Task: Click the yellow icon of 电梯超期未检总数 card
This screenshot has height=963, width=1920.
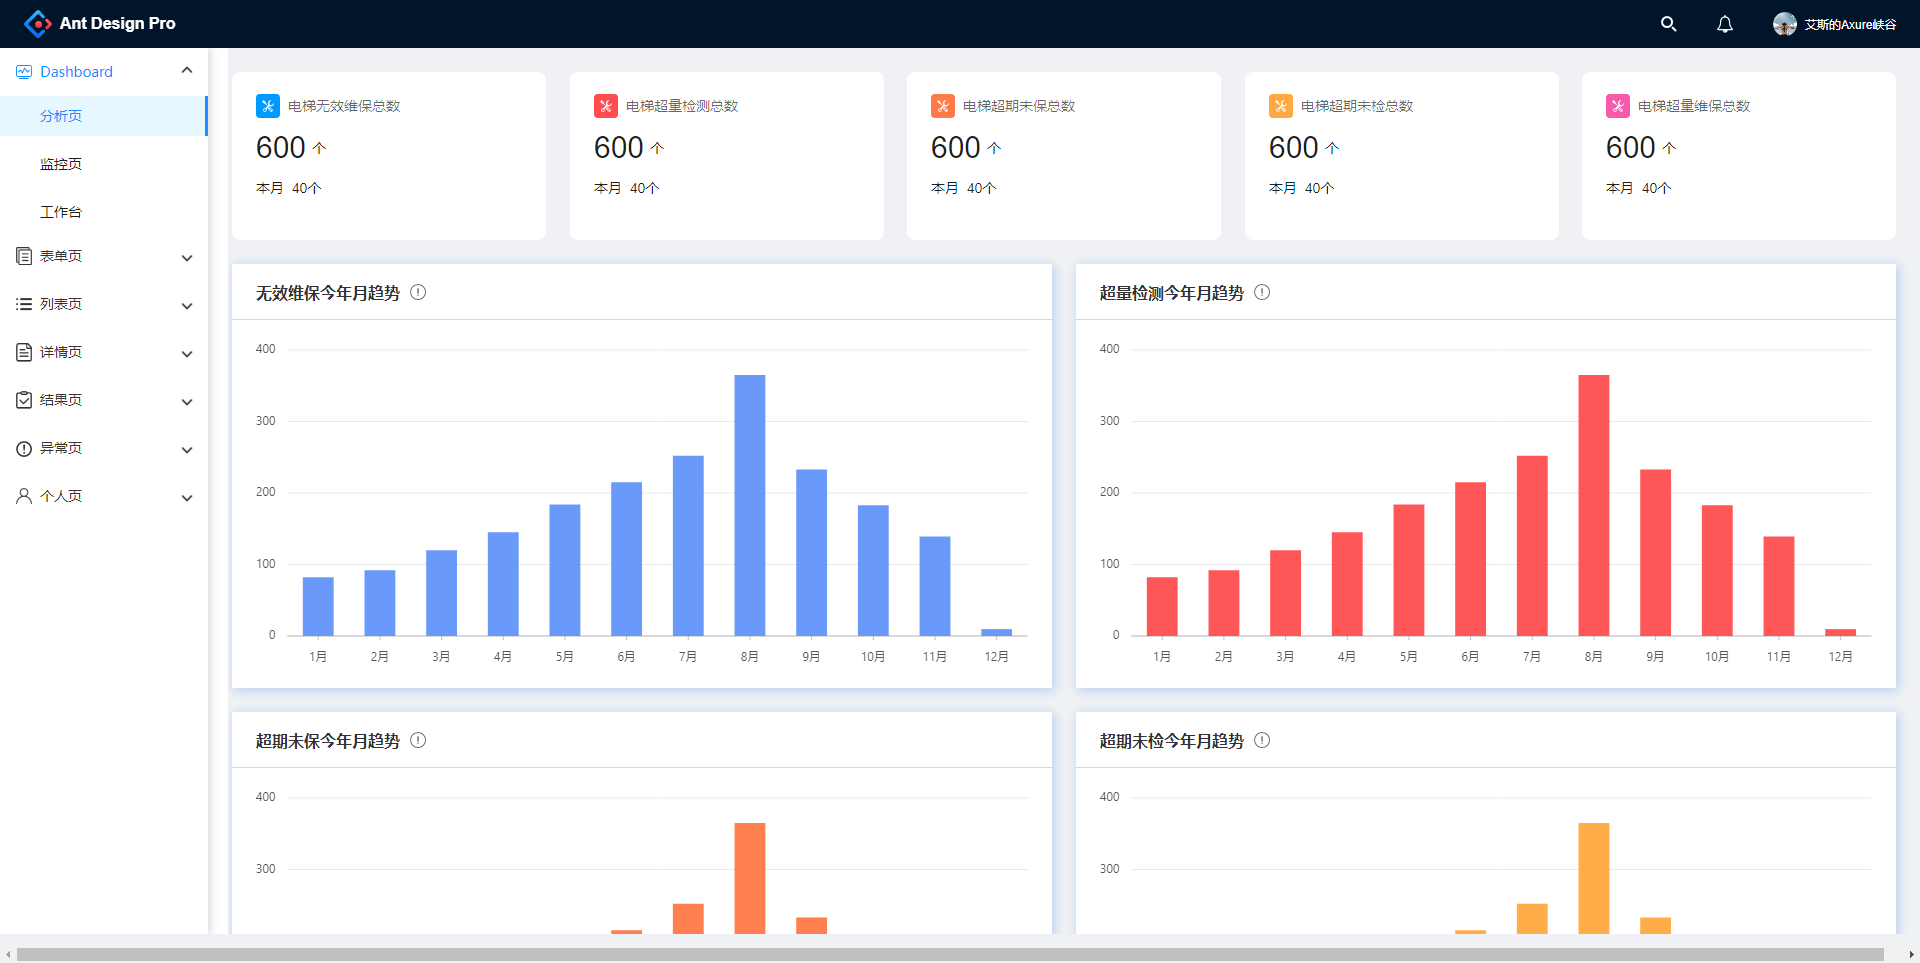Action: [x=1281, y=106]
